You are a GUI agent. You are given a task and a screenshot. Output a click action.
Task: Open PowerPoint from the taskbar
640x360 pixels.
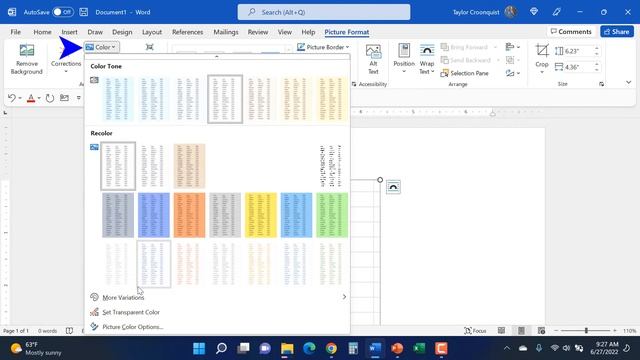[397, 348]
